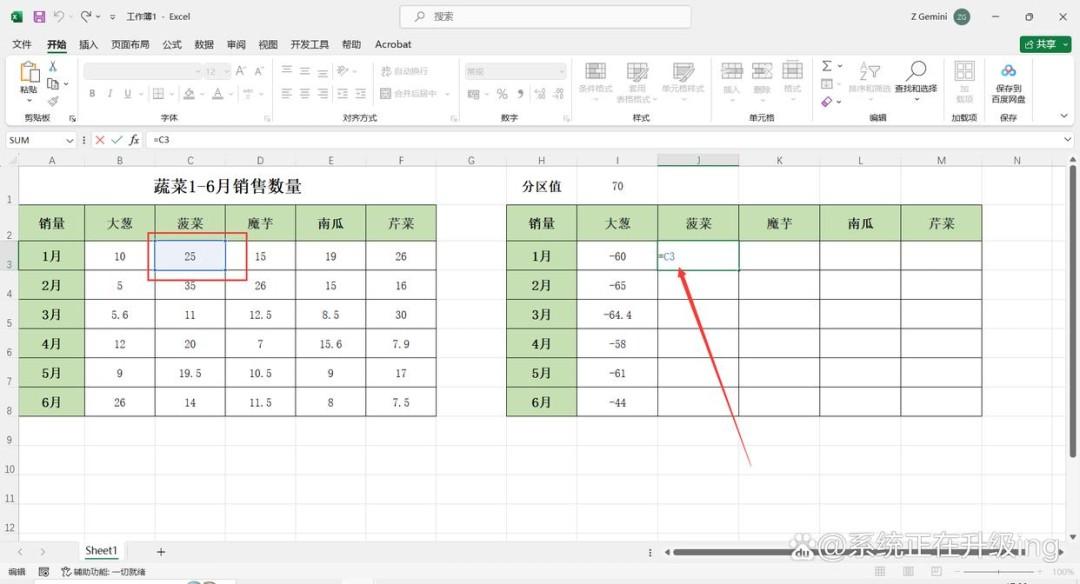Image resolution: width=1080 pixels, height=584 pixels.
Task: Select the Sheet1 tab
Action: [x=101, y=551]
